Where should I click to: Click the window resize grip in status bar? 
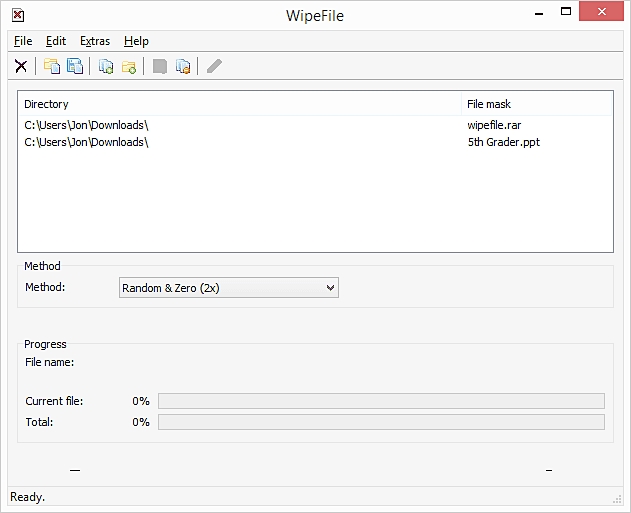tap(617, 500)
